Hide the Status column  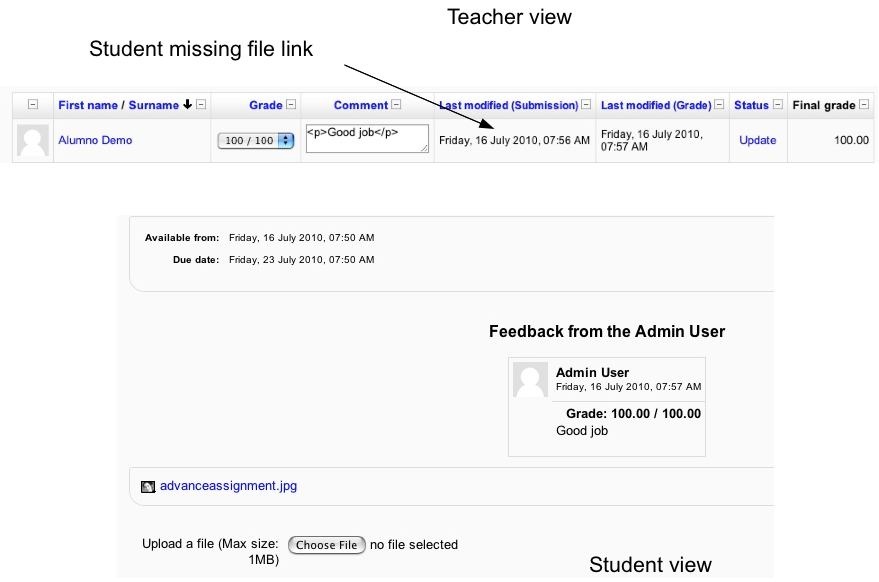[778, 104]
